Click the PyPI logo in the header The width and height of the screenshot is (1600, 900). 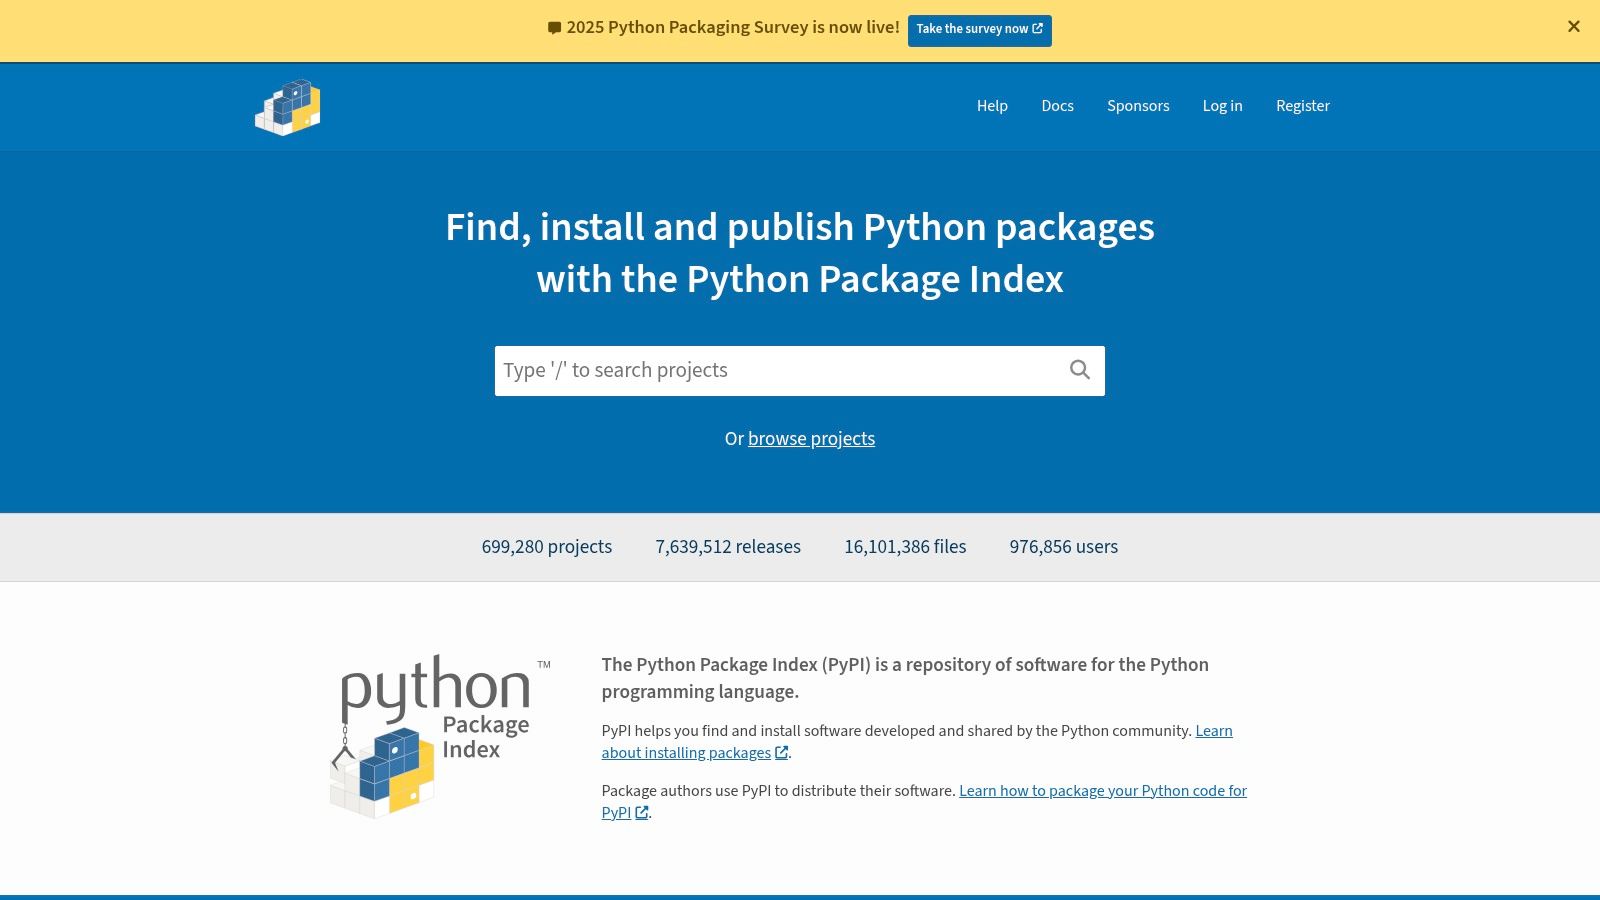(288, 106)
